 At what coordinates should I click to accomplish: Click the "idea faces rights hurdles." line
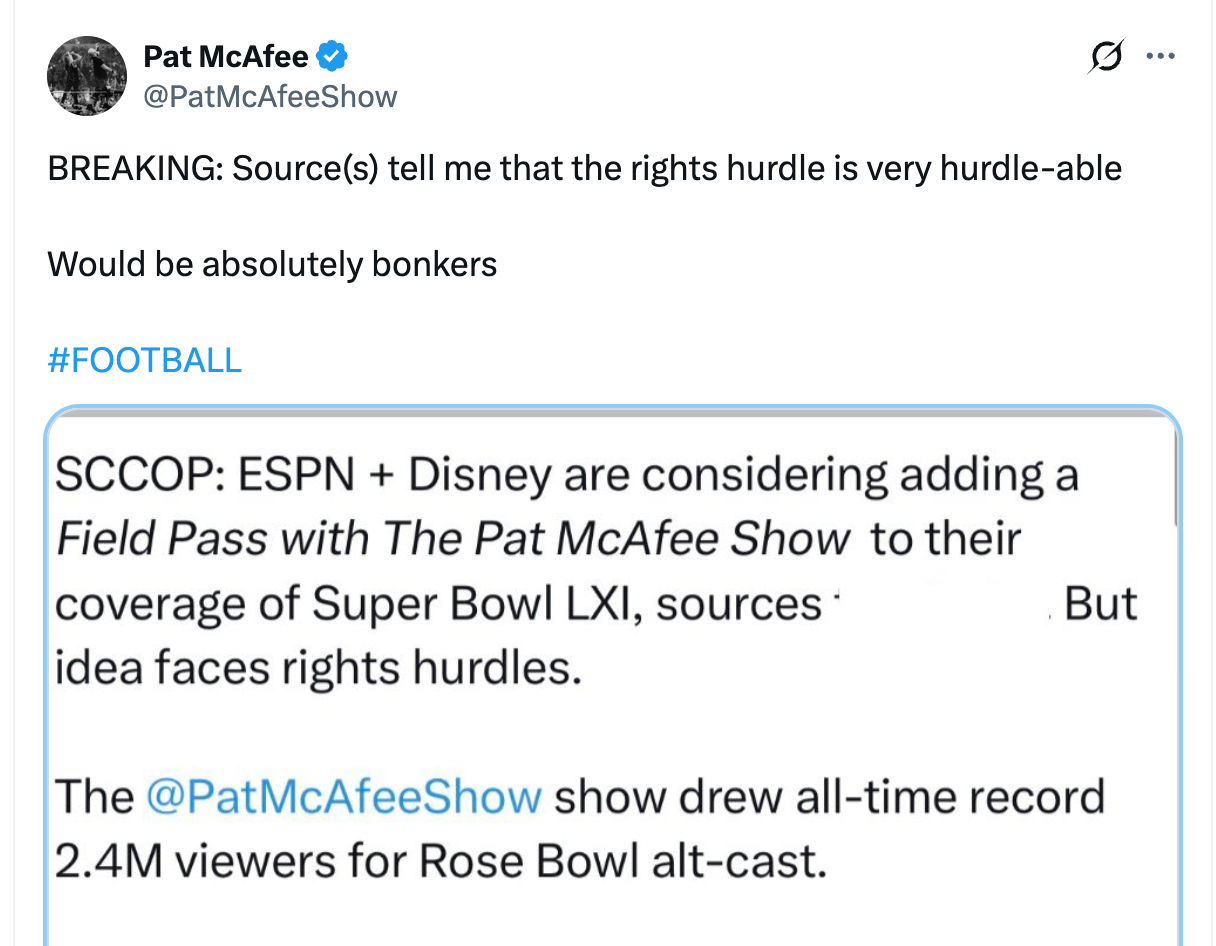pyautogui.click(x=318, y=667)
